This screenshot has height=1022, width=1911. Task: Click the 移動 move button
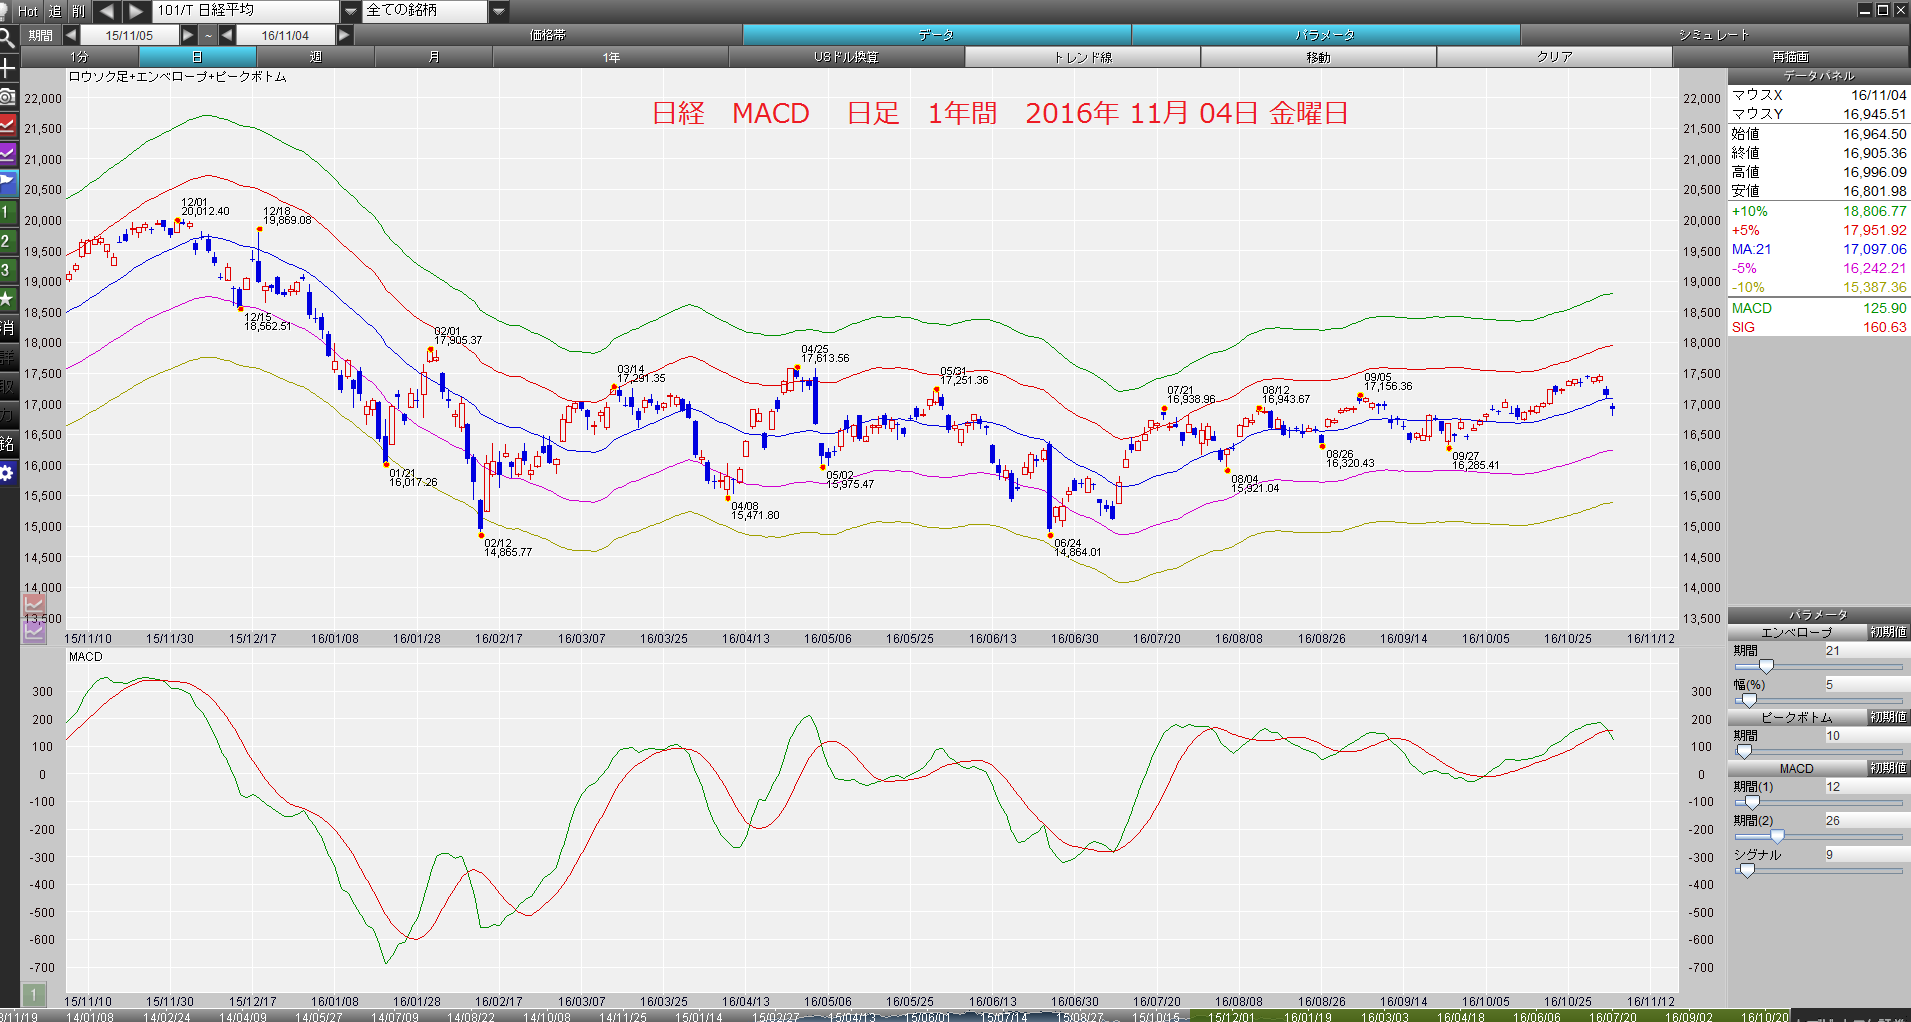coord(1318,57)
